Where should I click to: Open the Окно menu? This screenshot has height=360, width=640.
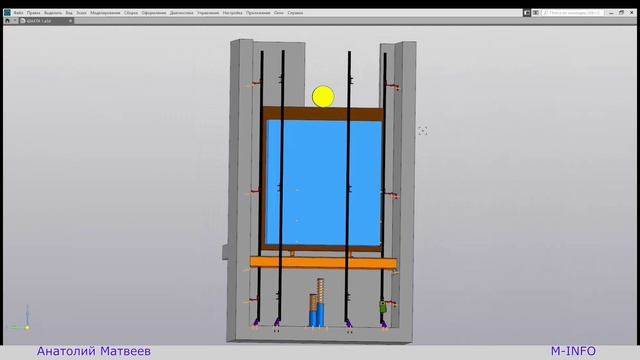[x=279, y=13]
